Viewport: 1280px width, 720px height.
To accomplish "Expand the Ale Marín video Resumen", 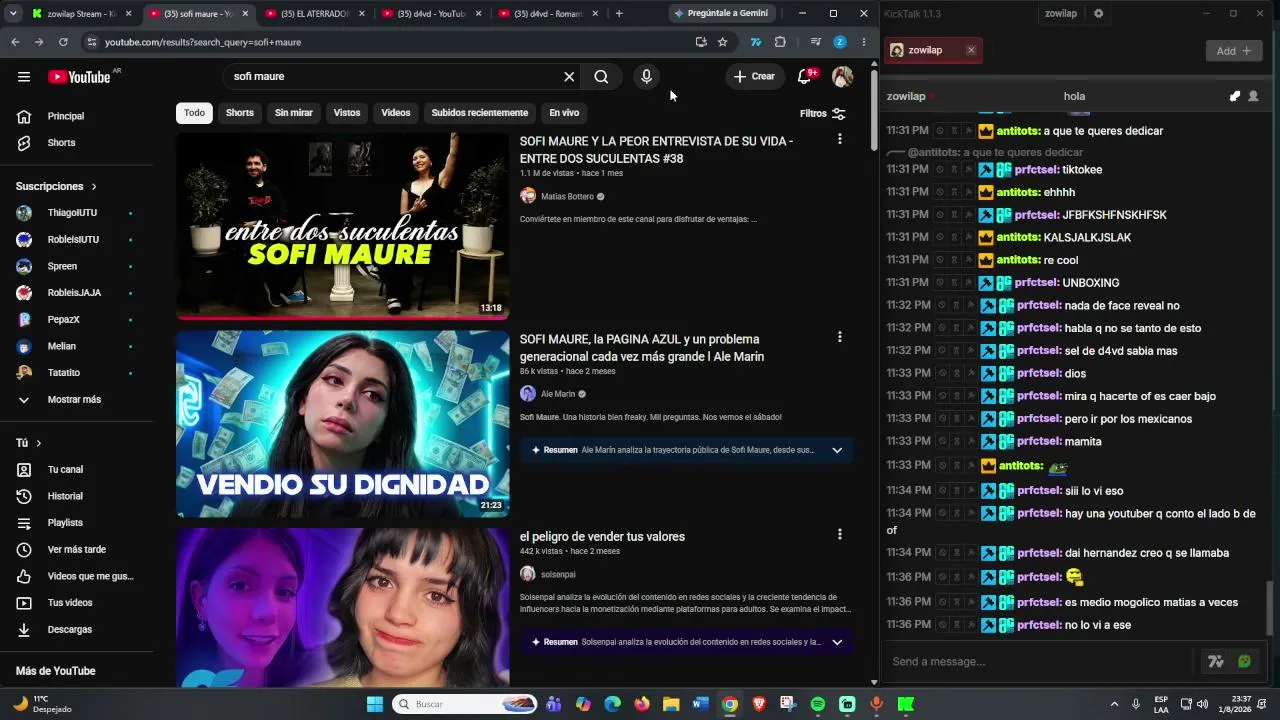I will click(x=837, y=450).
